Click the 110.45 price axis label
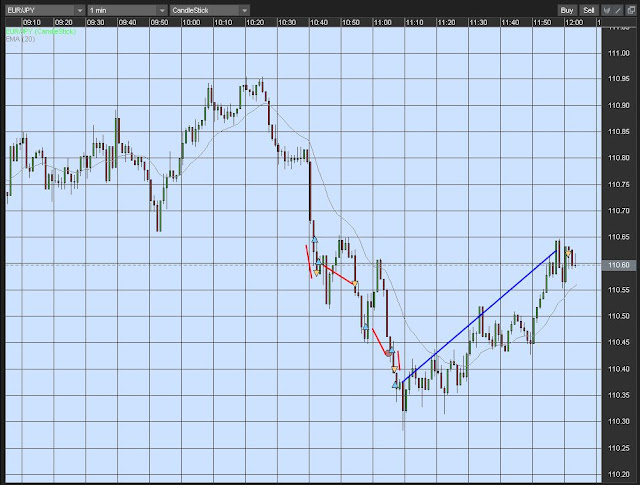The image size is (640, 485). [619, 342]
